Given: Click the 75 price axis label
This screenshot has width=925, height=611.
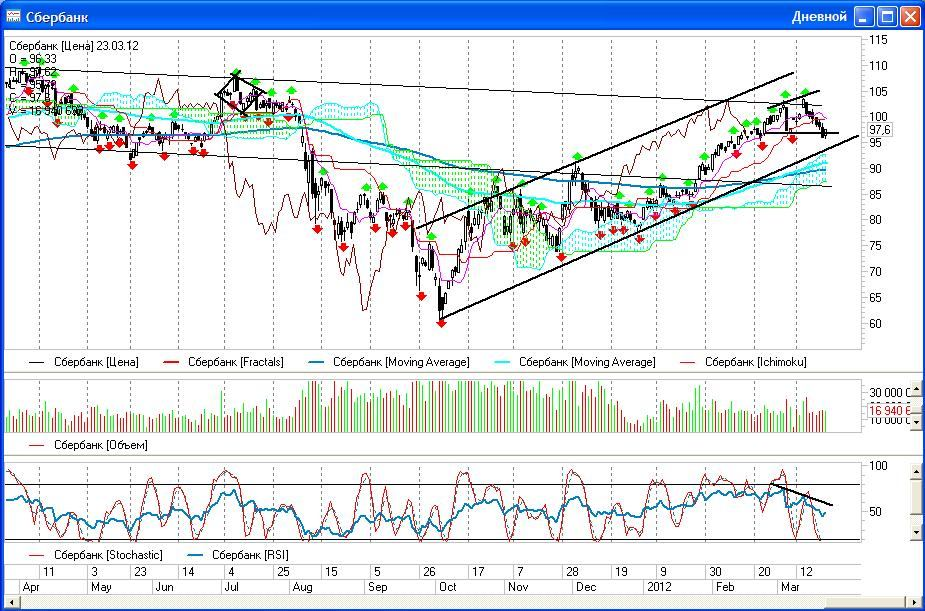Looking at the screenshot, I should click(x=875, y=246).
